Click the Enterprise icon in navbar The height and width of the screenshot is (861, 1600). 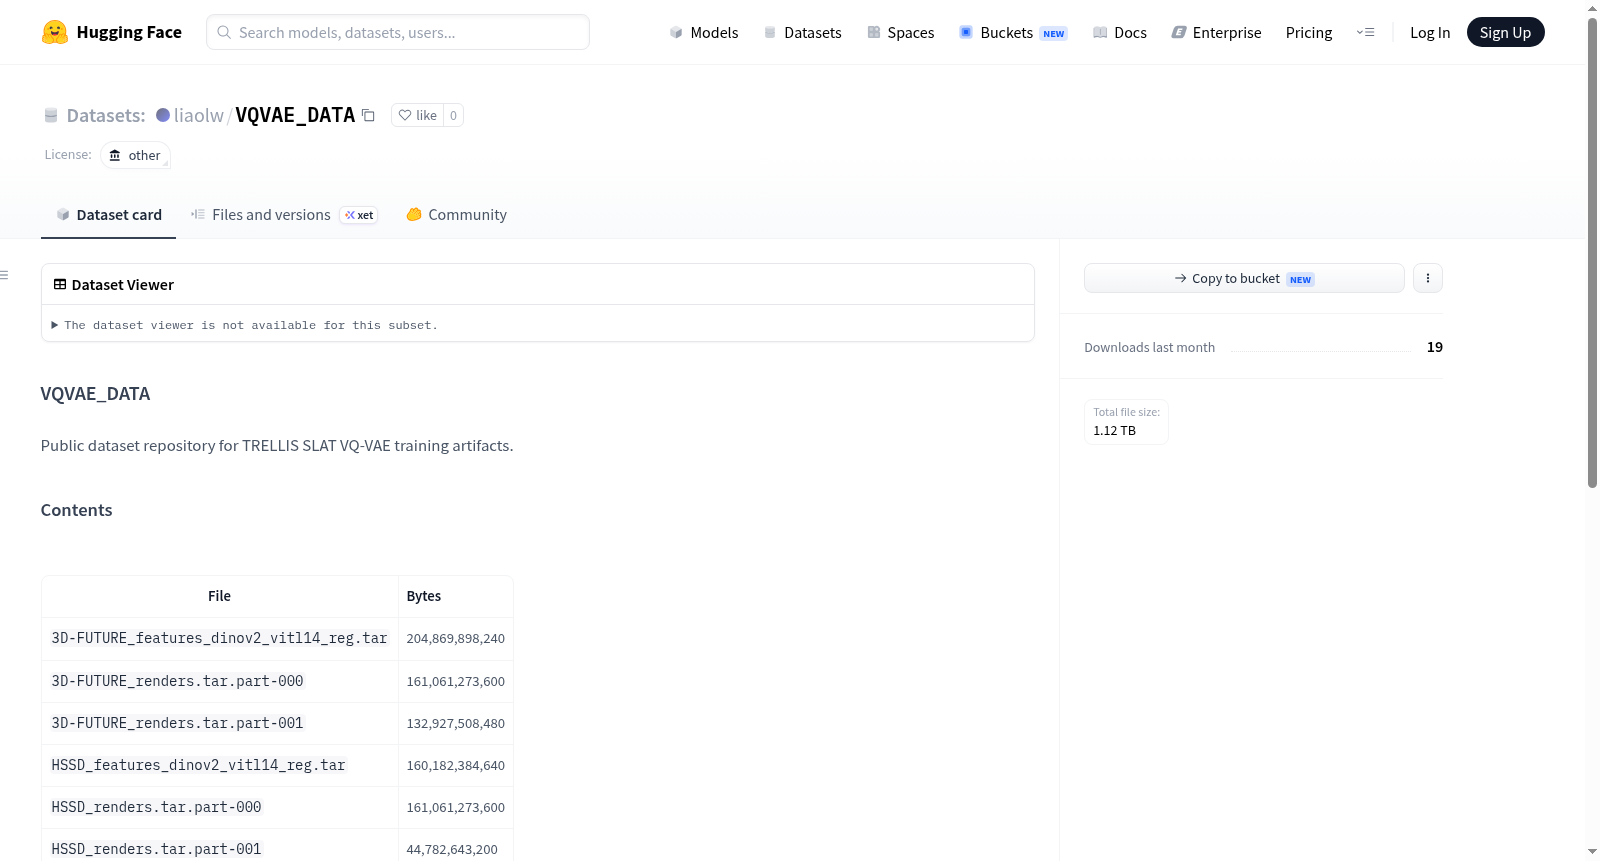click(x=1179, y=32)
